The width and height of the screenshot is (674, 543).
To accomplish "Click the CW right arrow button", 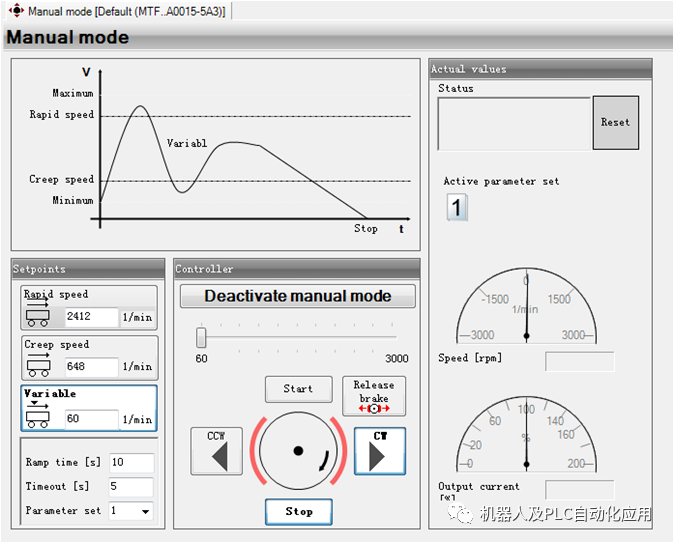I will pos(380,451).
